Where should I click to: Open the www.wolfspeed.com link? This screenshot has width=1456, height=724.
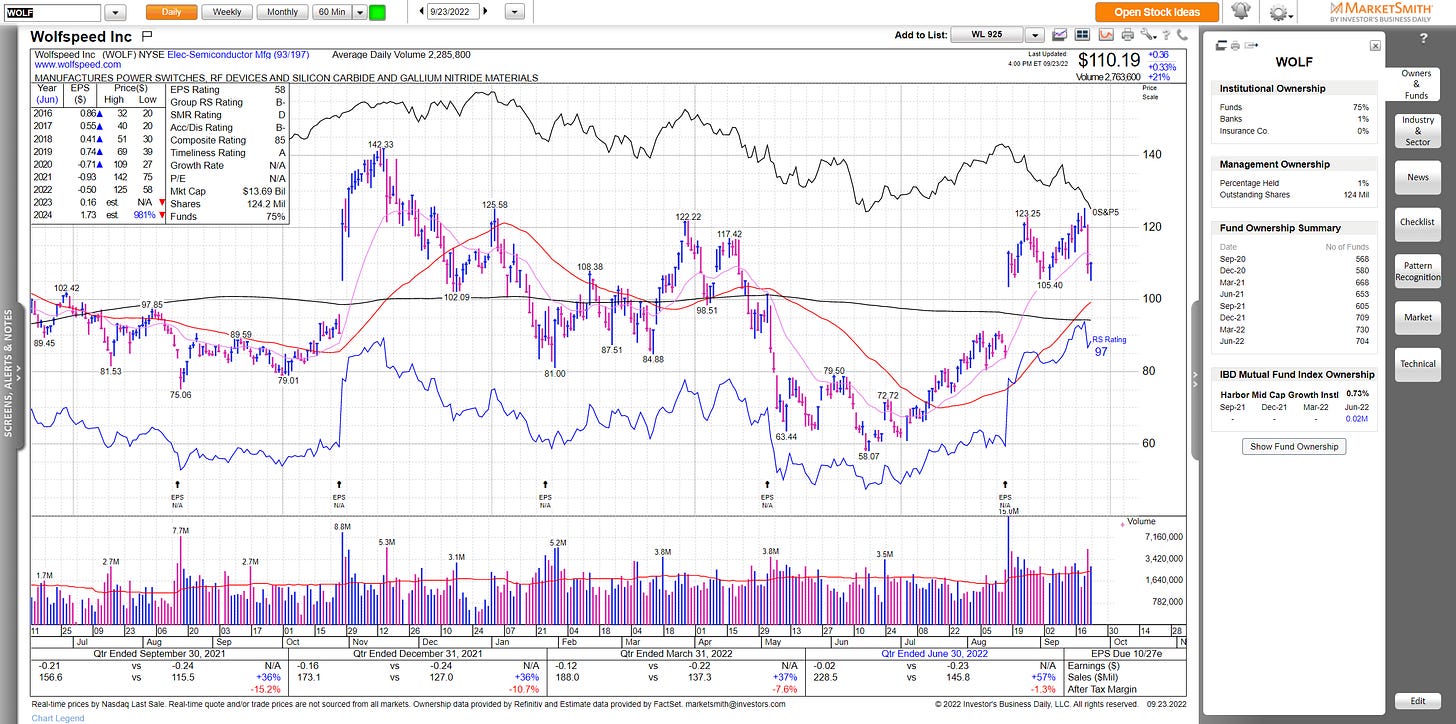point(77,64)
